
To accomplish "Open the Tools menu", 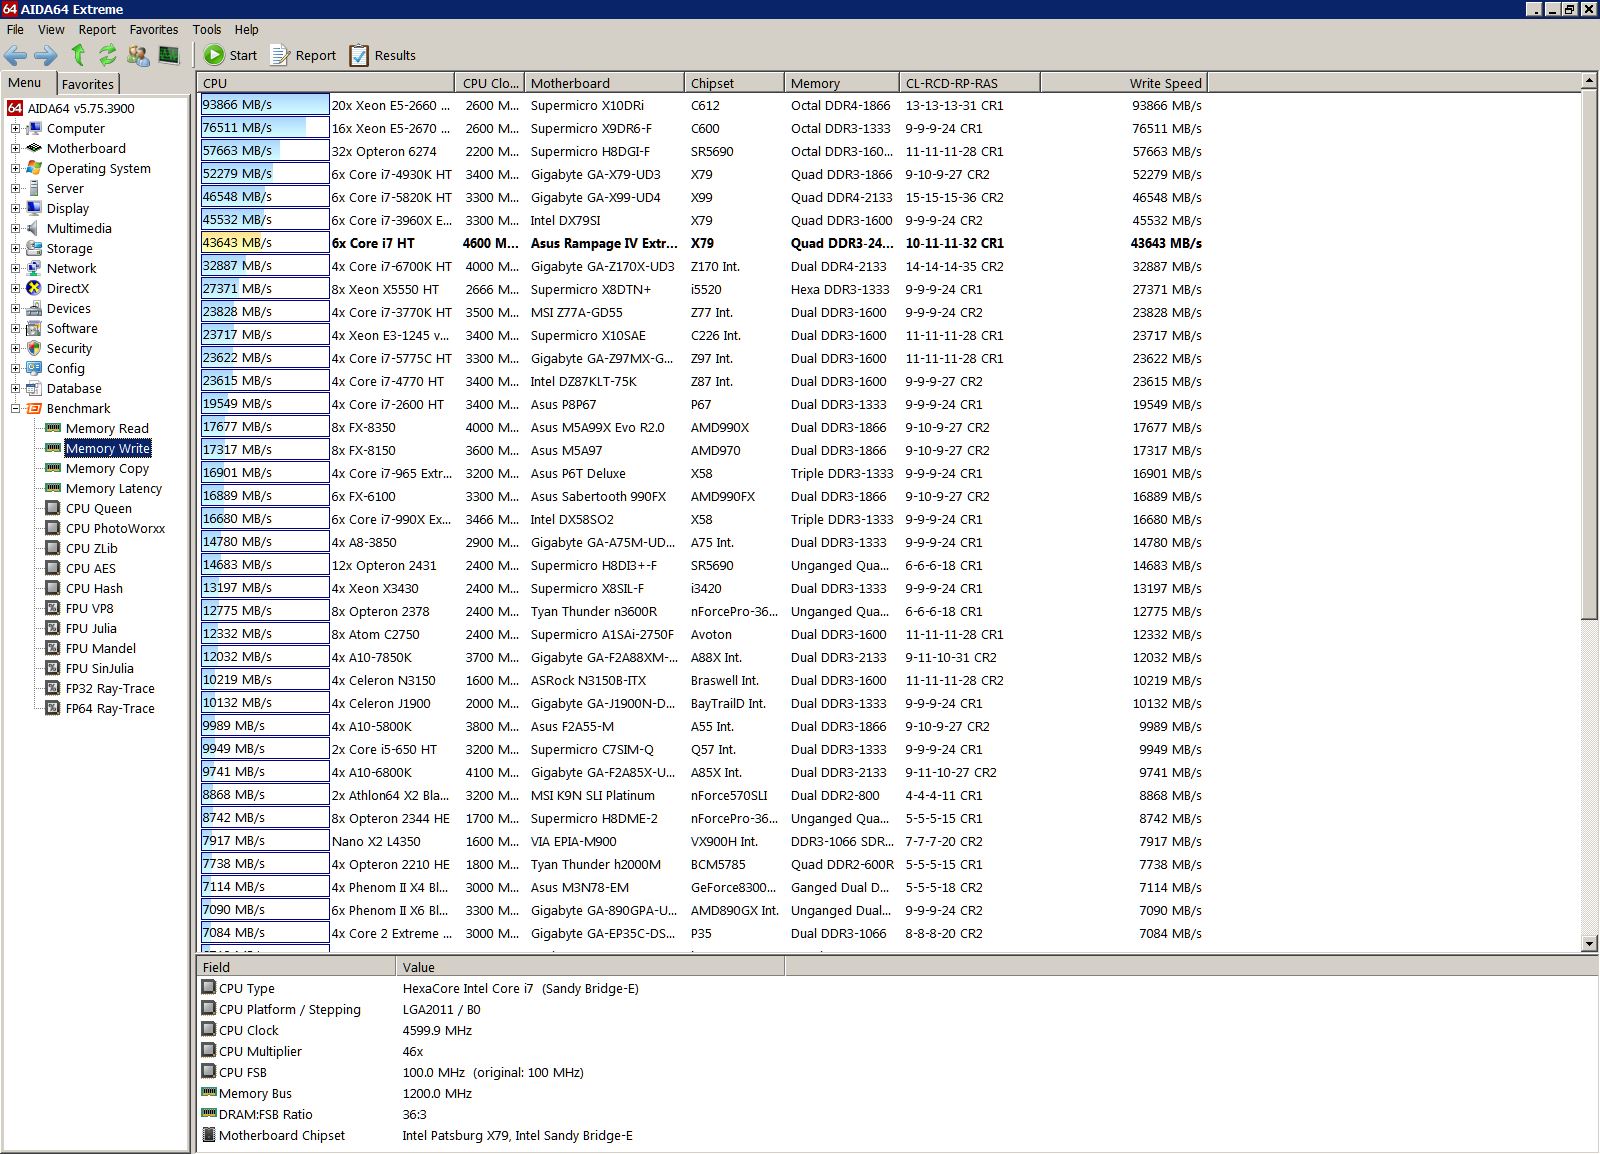I will (207, 30).
